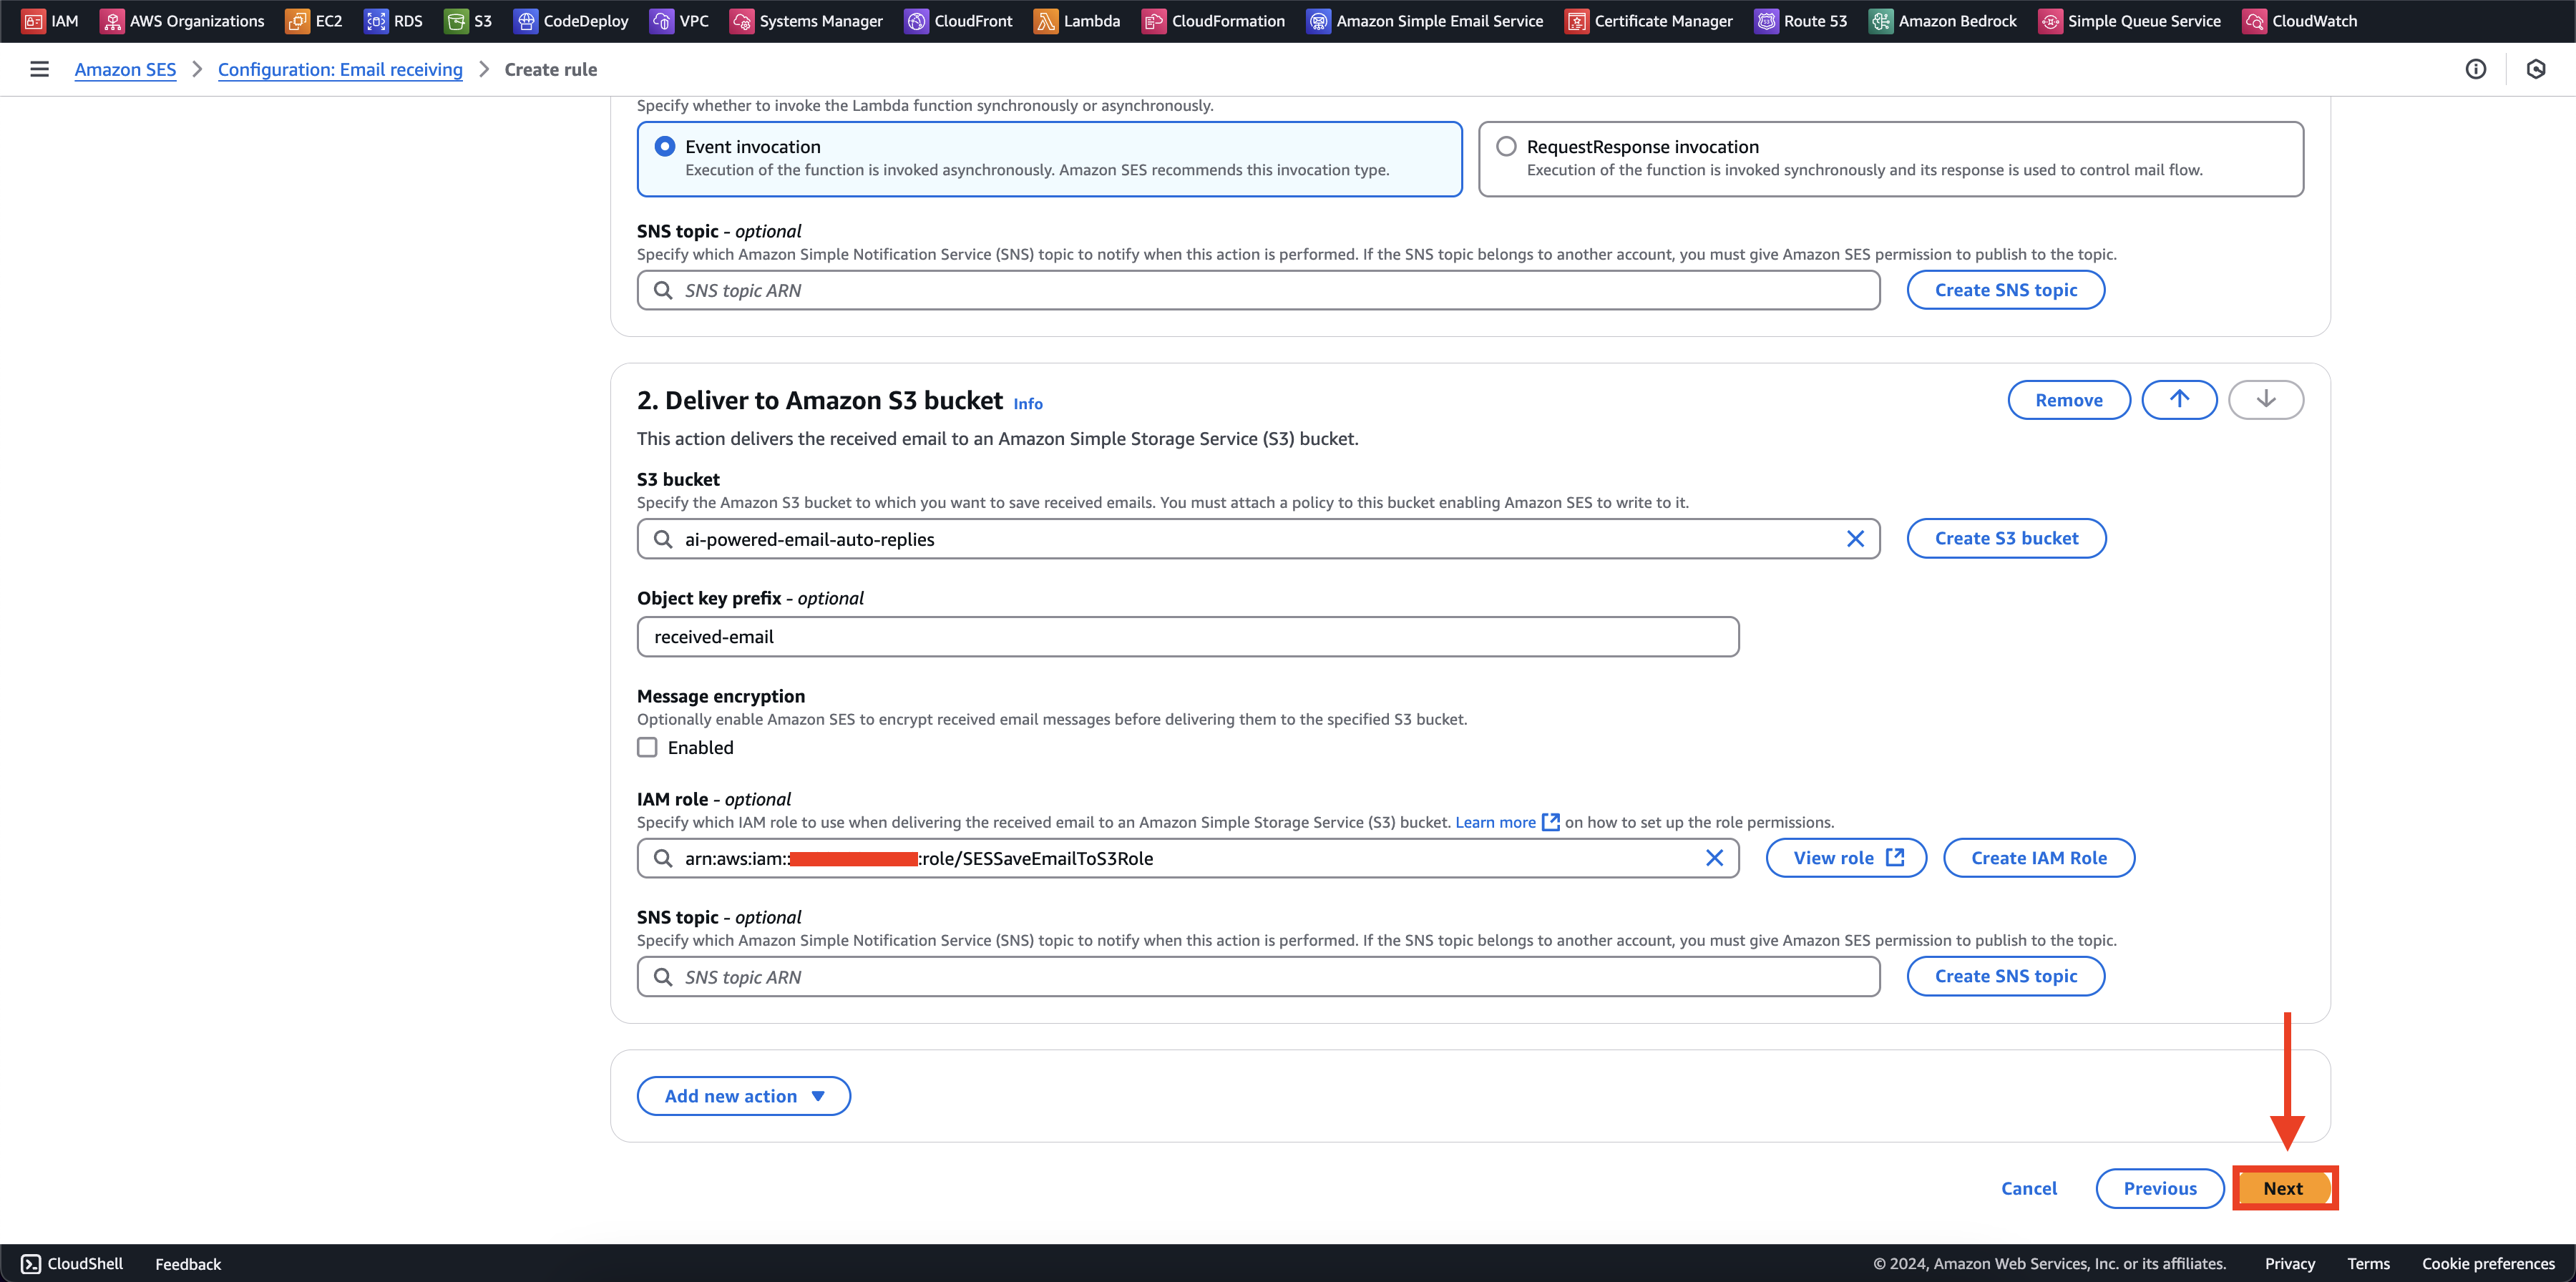The height and width of the screenshot is (1282, 2576).
Task: Go back with the Previous button
Action: tap(2160, 1188)
